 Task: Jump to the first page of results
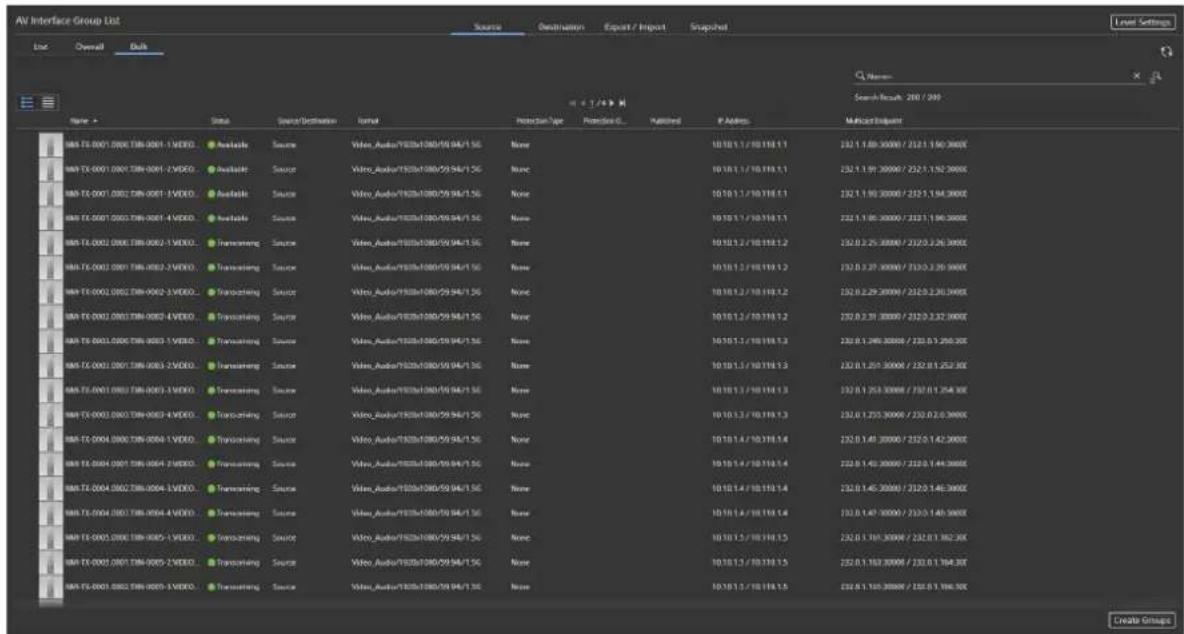pos(573,103)
